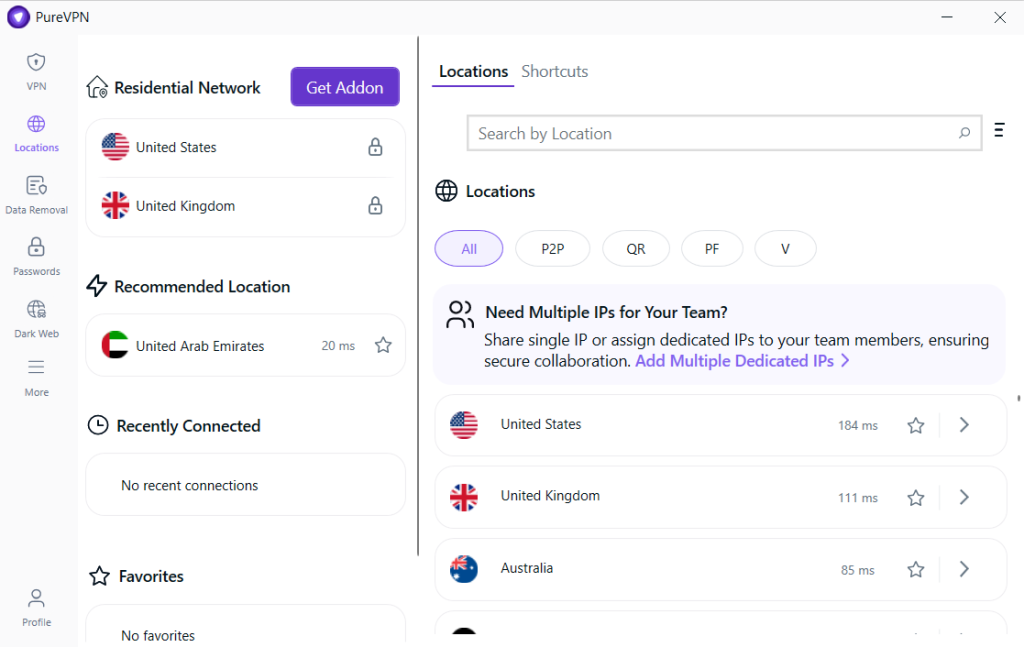This screenshot has height=647, width=1024.
Task: Select the P2P filter chip
Action: coord(552,249)
